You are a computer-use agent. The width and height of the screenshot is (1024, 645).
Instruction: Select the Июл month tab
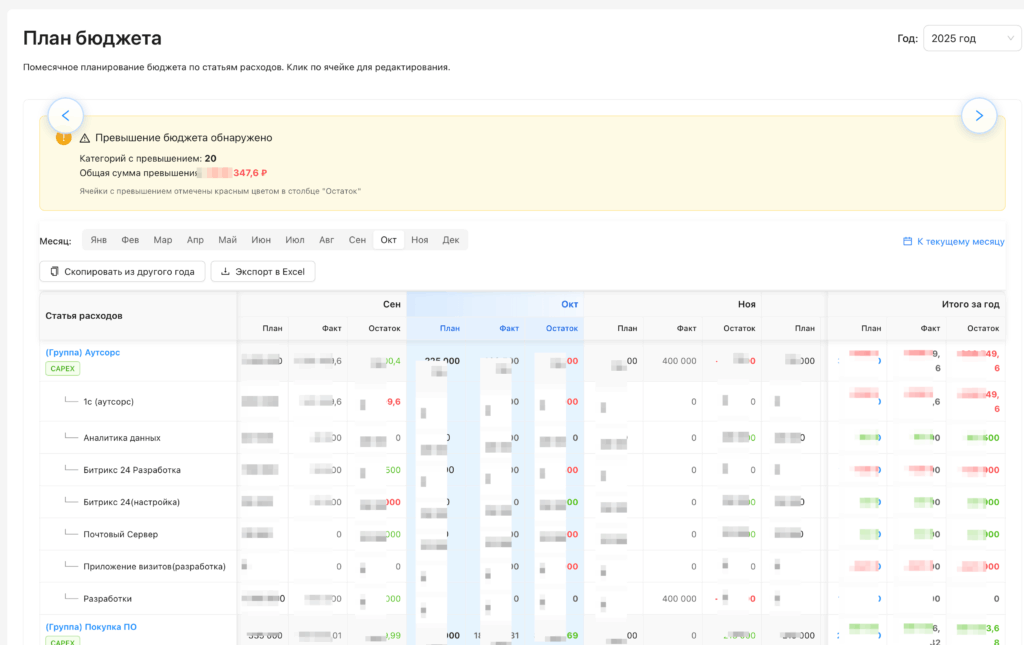click(x=295, y=240)
